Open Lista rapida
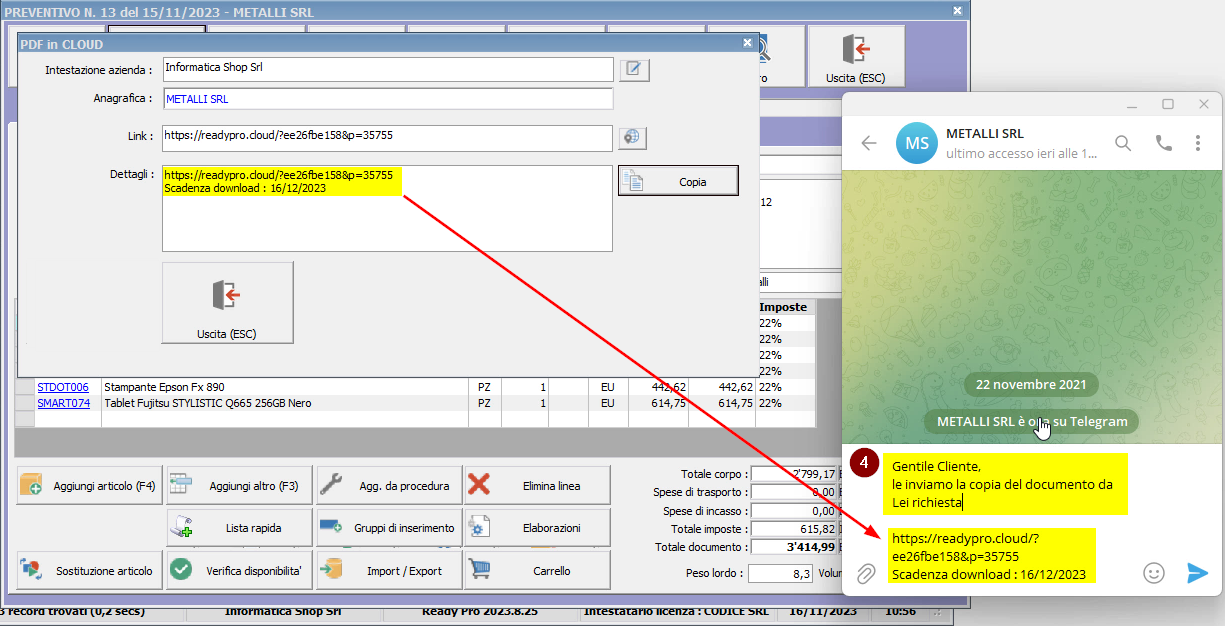 239,527
